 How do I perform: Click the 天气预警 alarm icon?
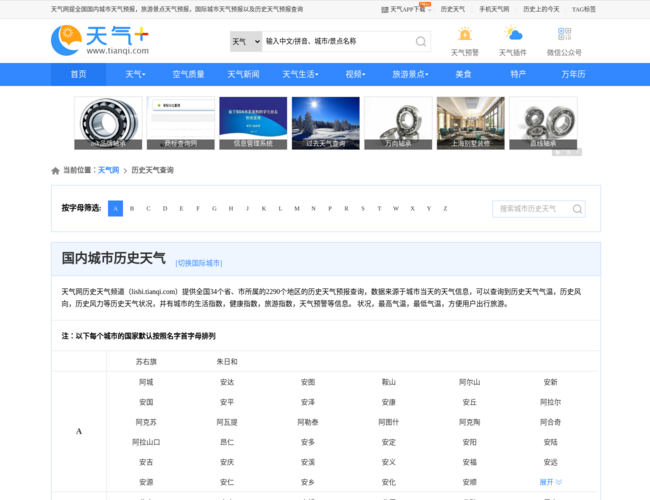[465, 34]
